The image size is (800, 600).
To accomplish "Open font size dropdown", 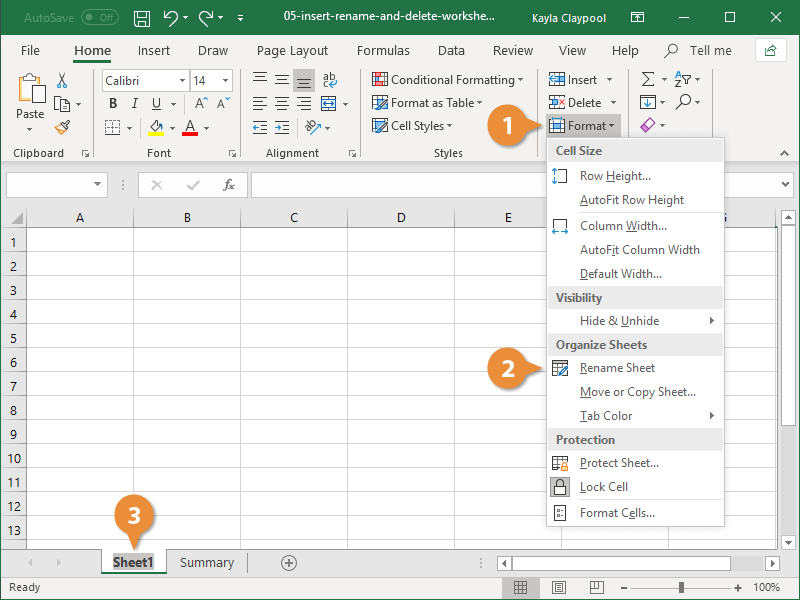I will [x=225, y=81].
